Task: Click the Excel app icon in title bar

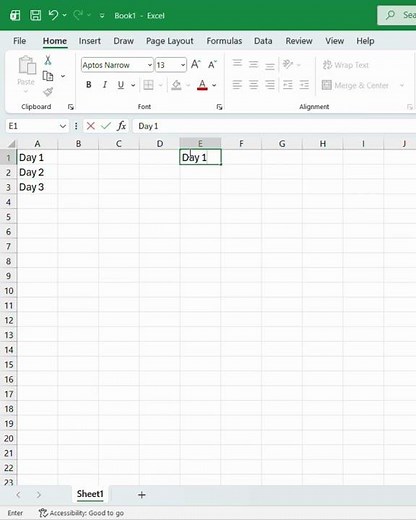Action: [15, 15]
